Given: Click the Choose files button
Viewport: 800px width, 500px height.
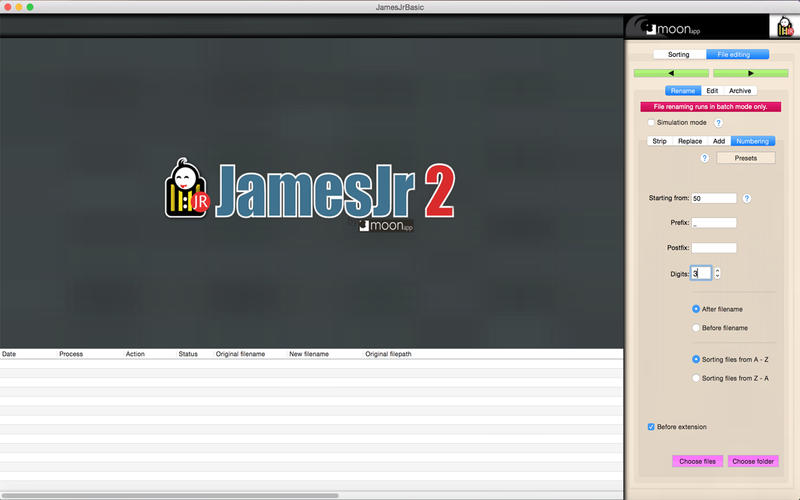Looking at the screenshot, I should pos(697,461).
